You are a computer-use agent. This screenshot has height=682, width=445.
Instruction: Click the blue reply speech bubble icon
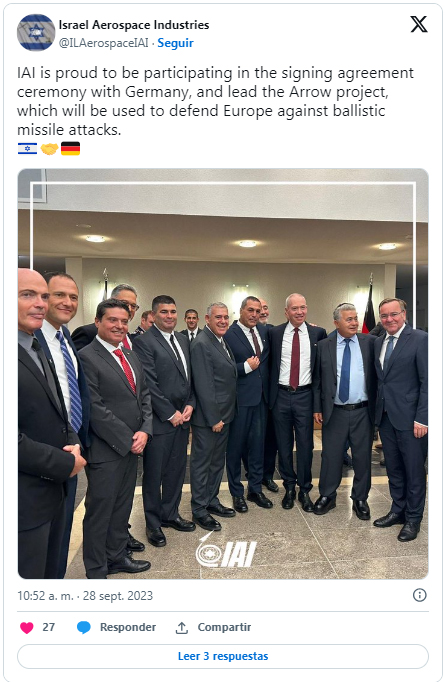84,628
